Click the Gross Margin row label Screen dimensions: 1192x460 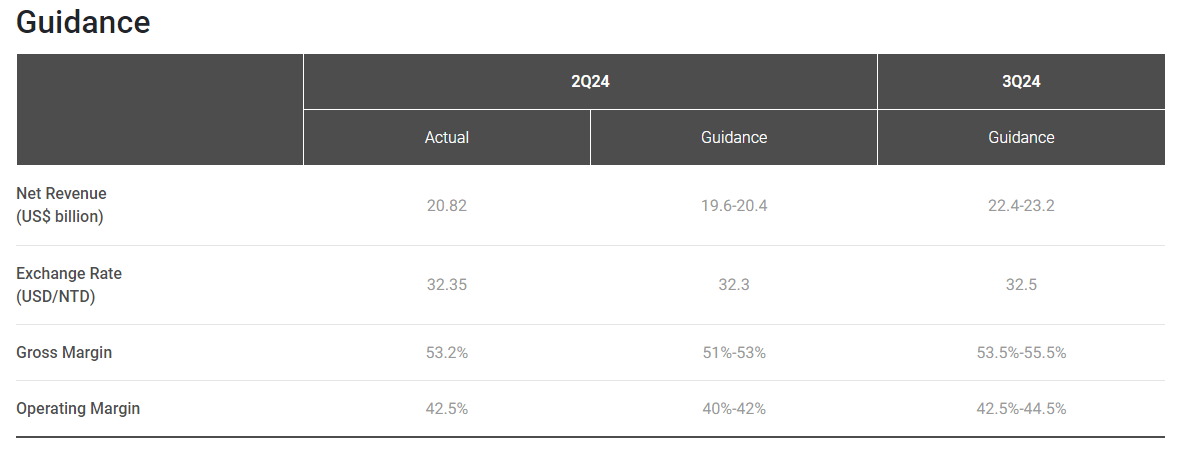64,353
